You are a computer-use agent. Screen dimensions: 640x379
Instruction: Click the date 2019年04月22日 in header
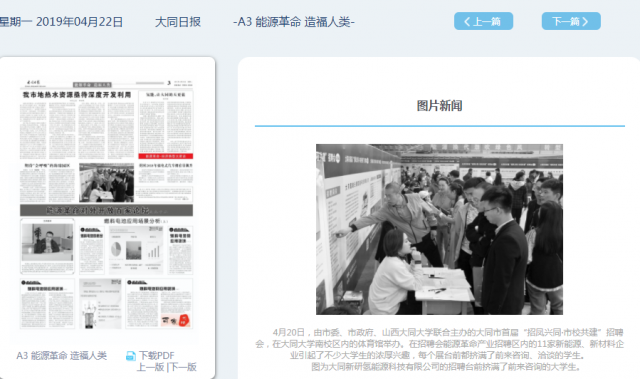click(x=79, y=22)
